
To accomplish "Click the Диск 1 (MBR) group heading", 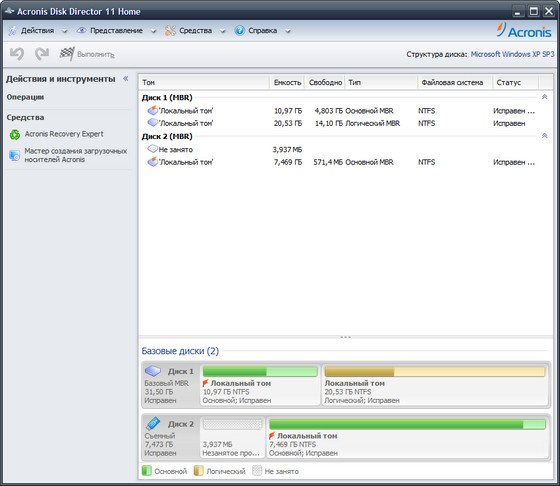I will tap(167, 97).
